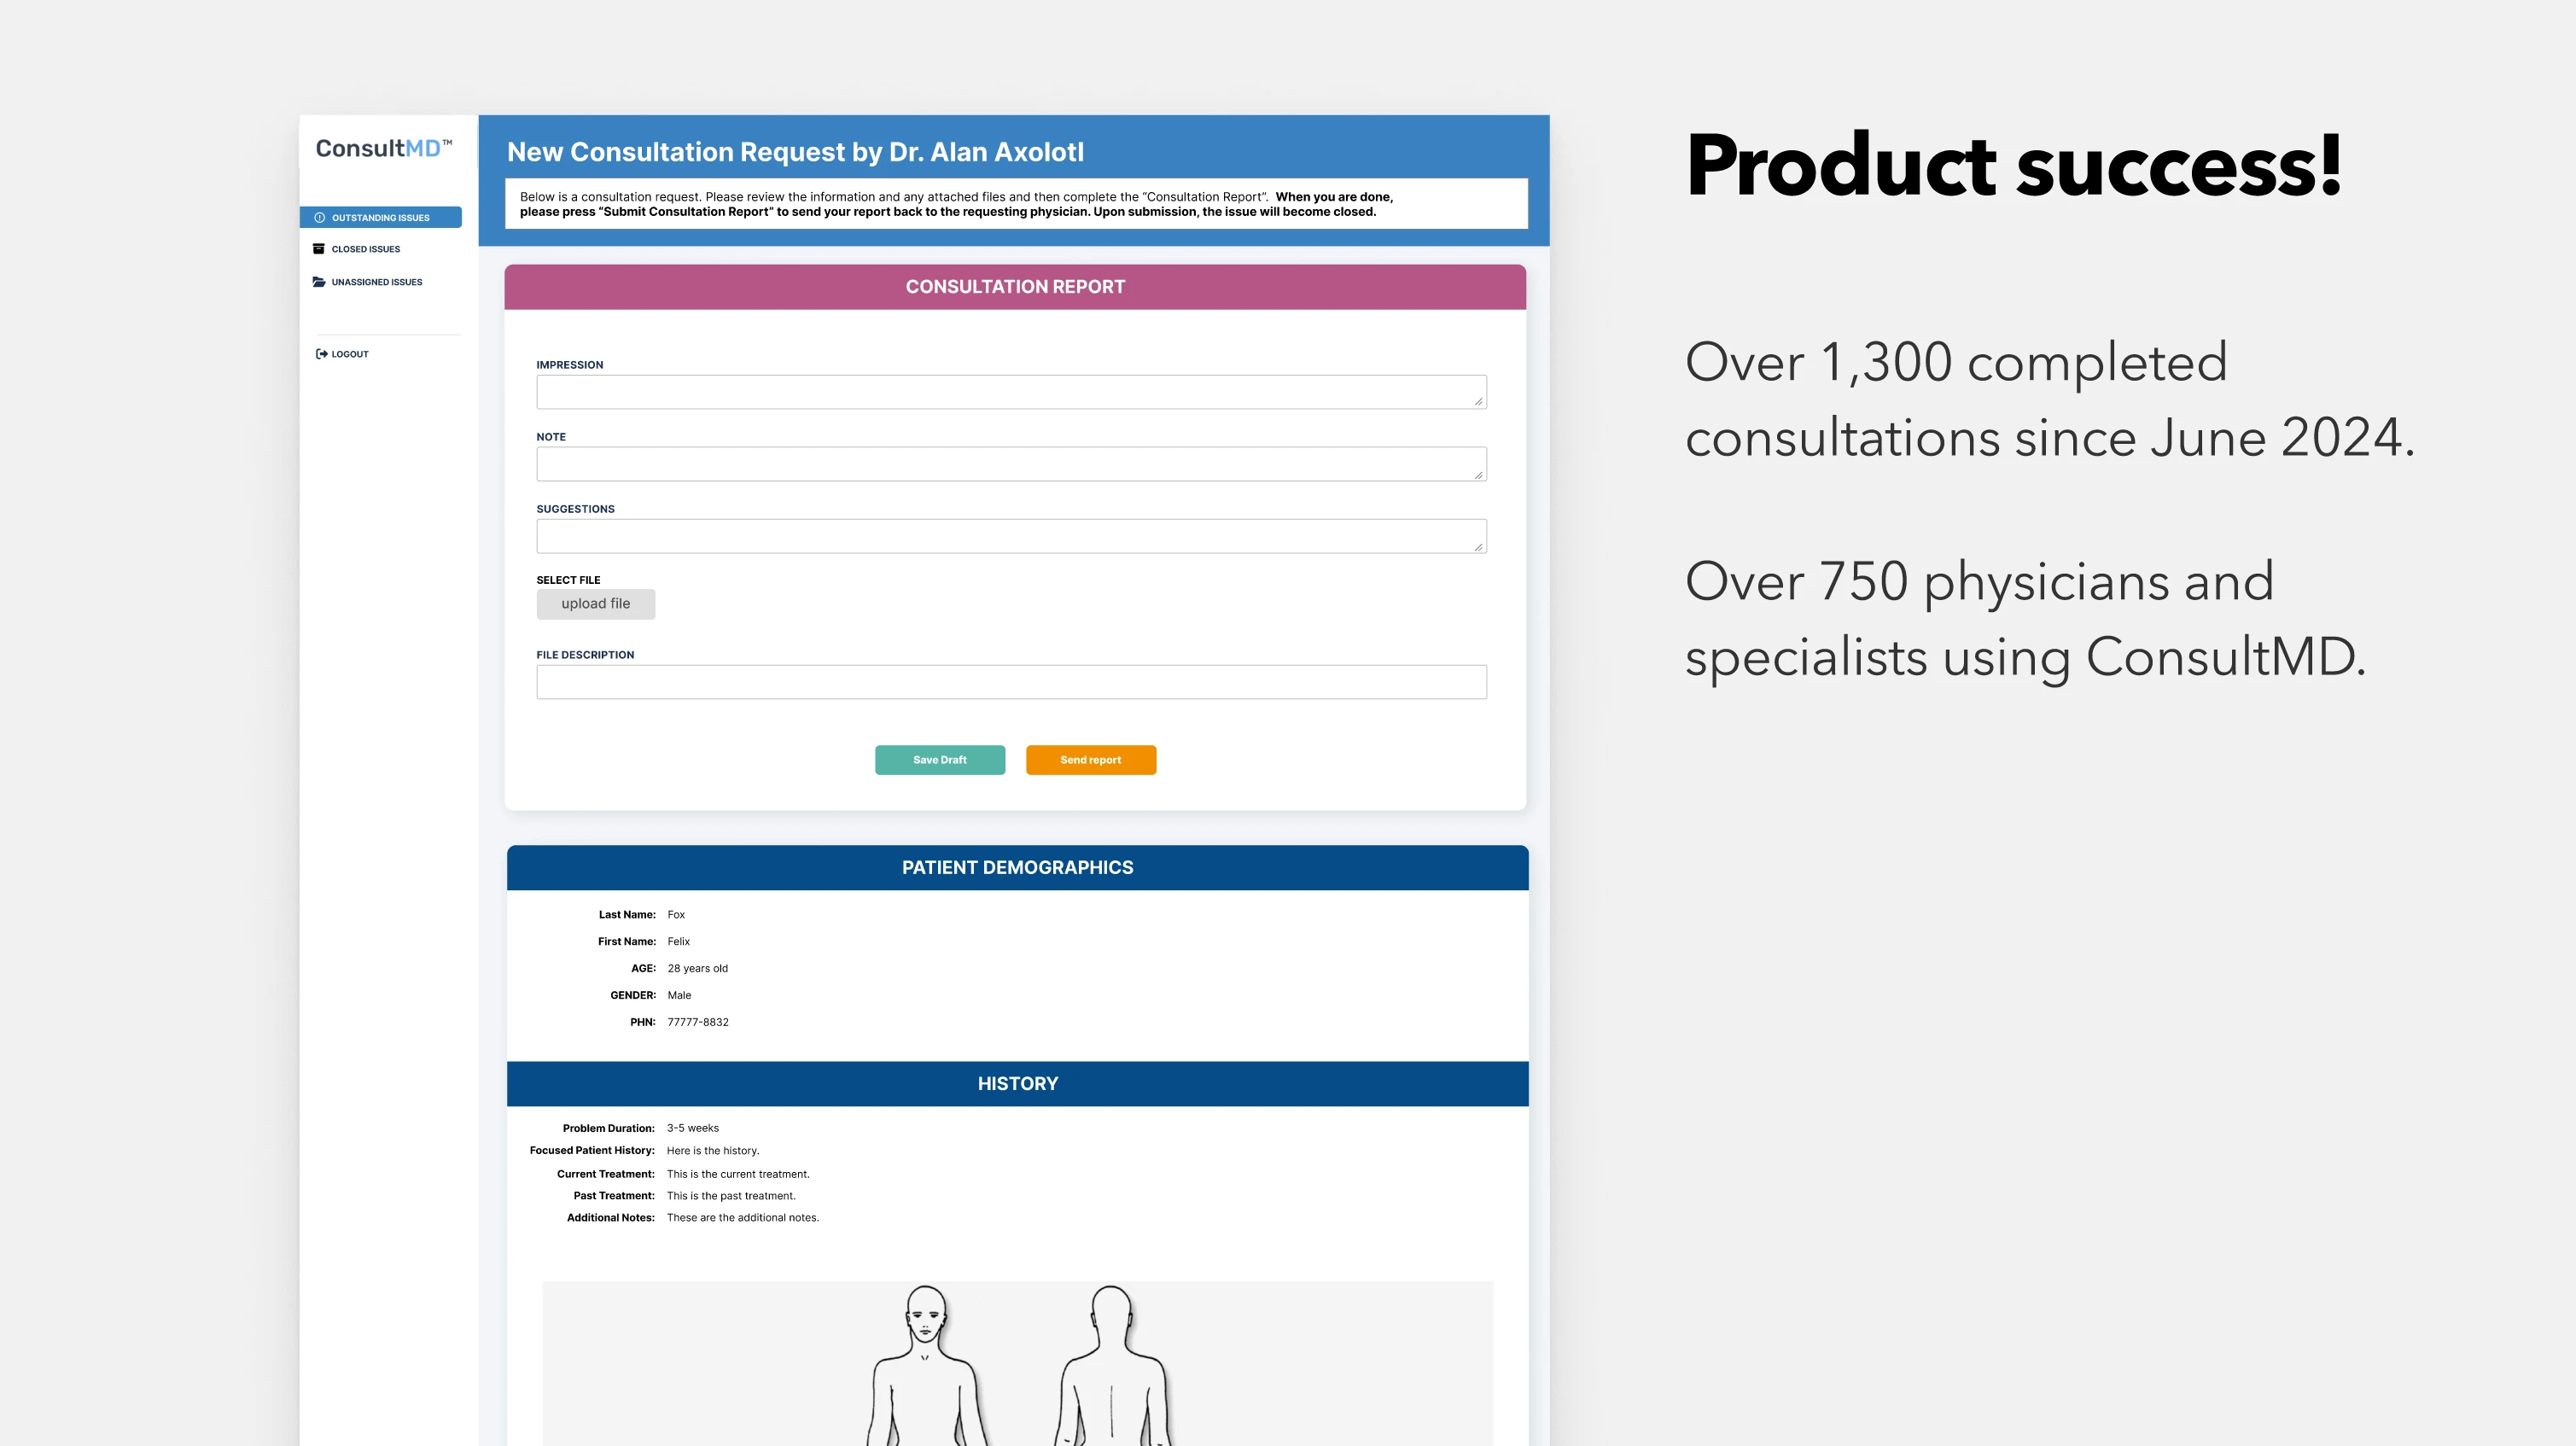Click into the Suggestions field
This screenshot has height=1446, width=2576.
pyautogui.click(x=1010, y=536)
